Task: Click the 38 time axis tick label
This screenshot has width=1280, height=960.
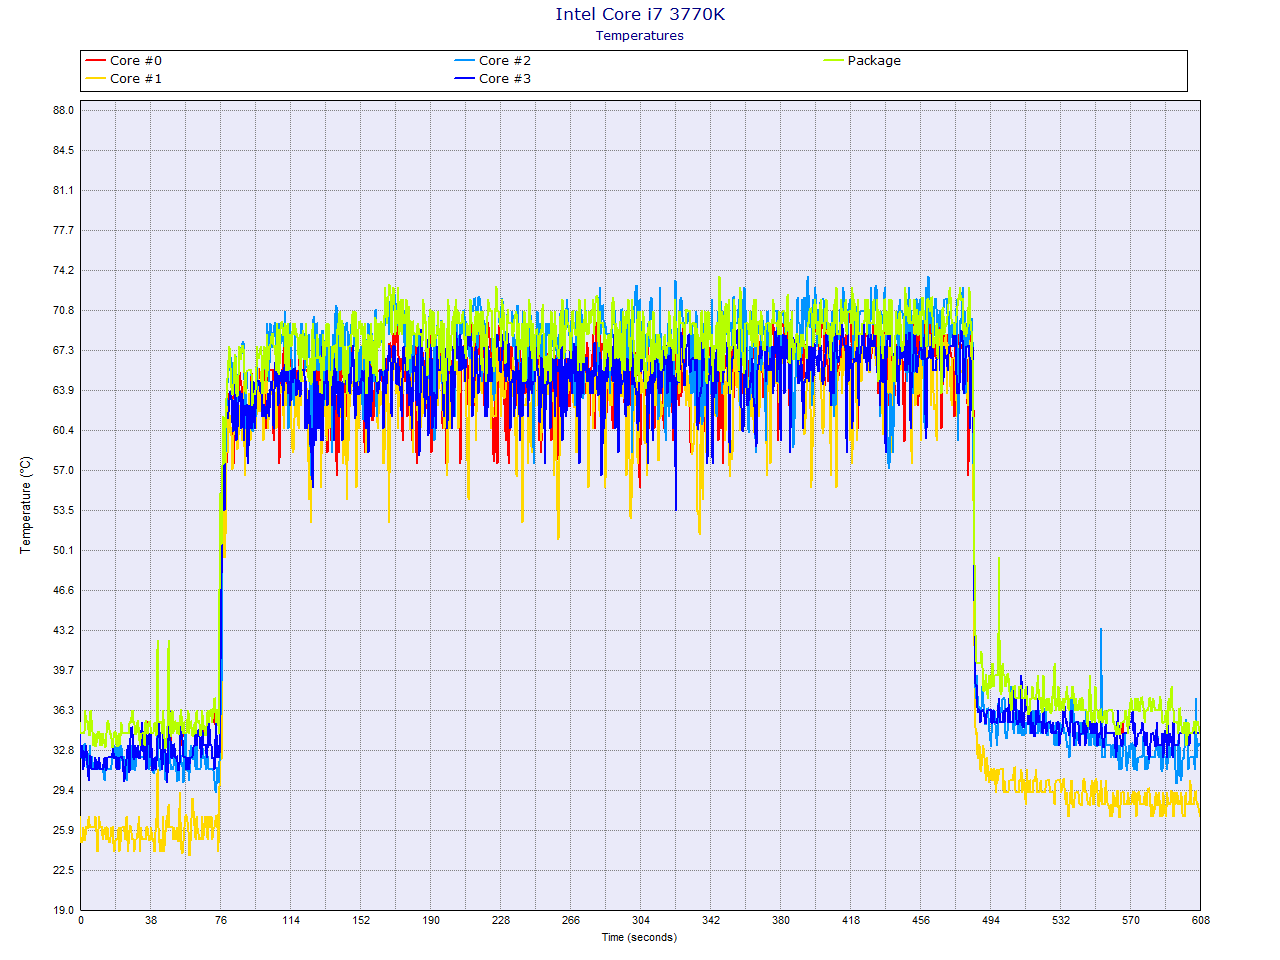Action: tap(151, 921)
